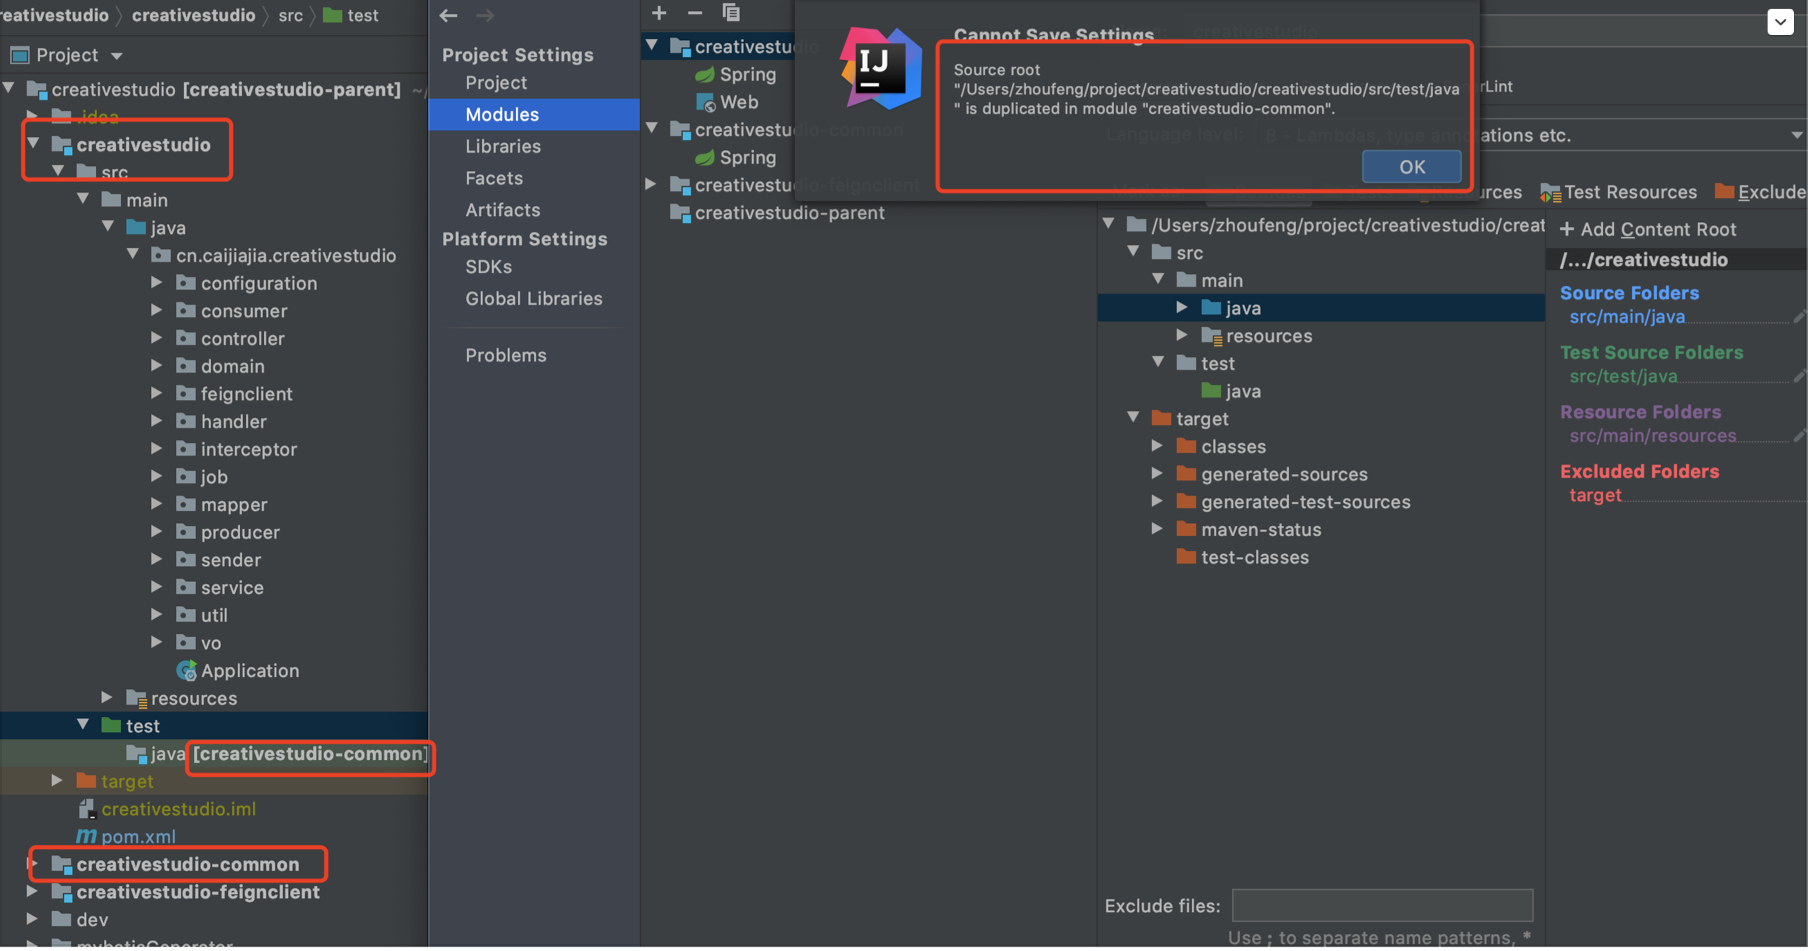Edit src/main/java path with the pencil icon
Image resolution: width=1808 pixels, height=951 pixels.
point(1800,317)
